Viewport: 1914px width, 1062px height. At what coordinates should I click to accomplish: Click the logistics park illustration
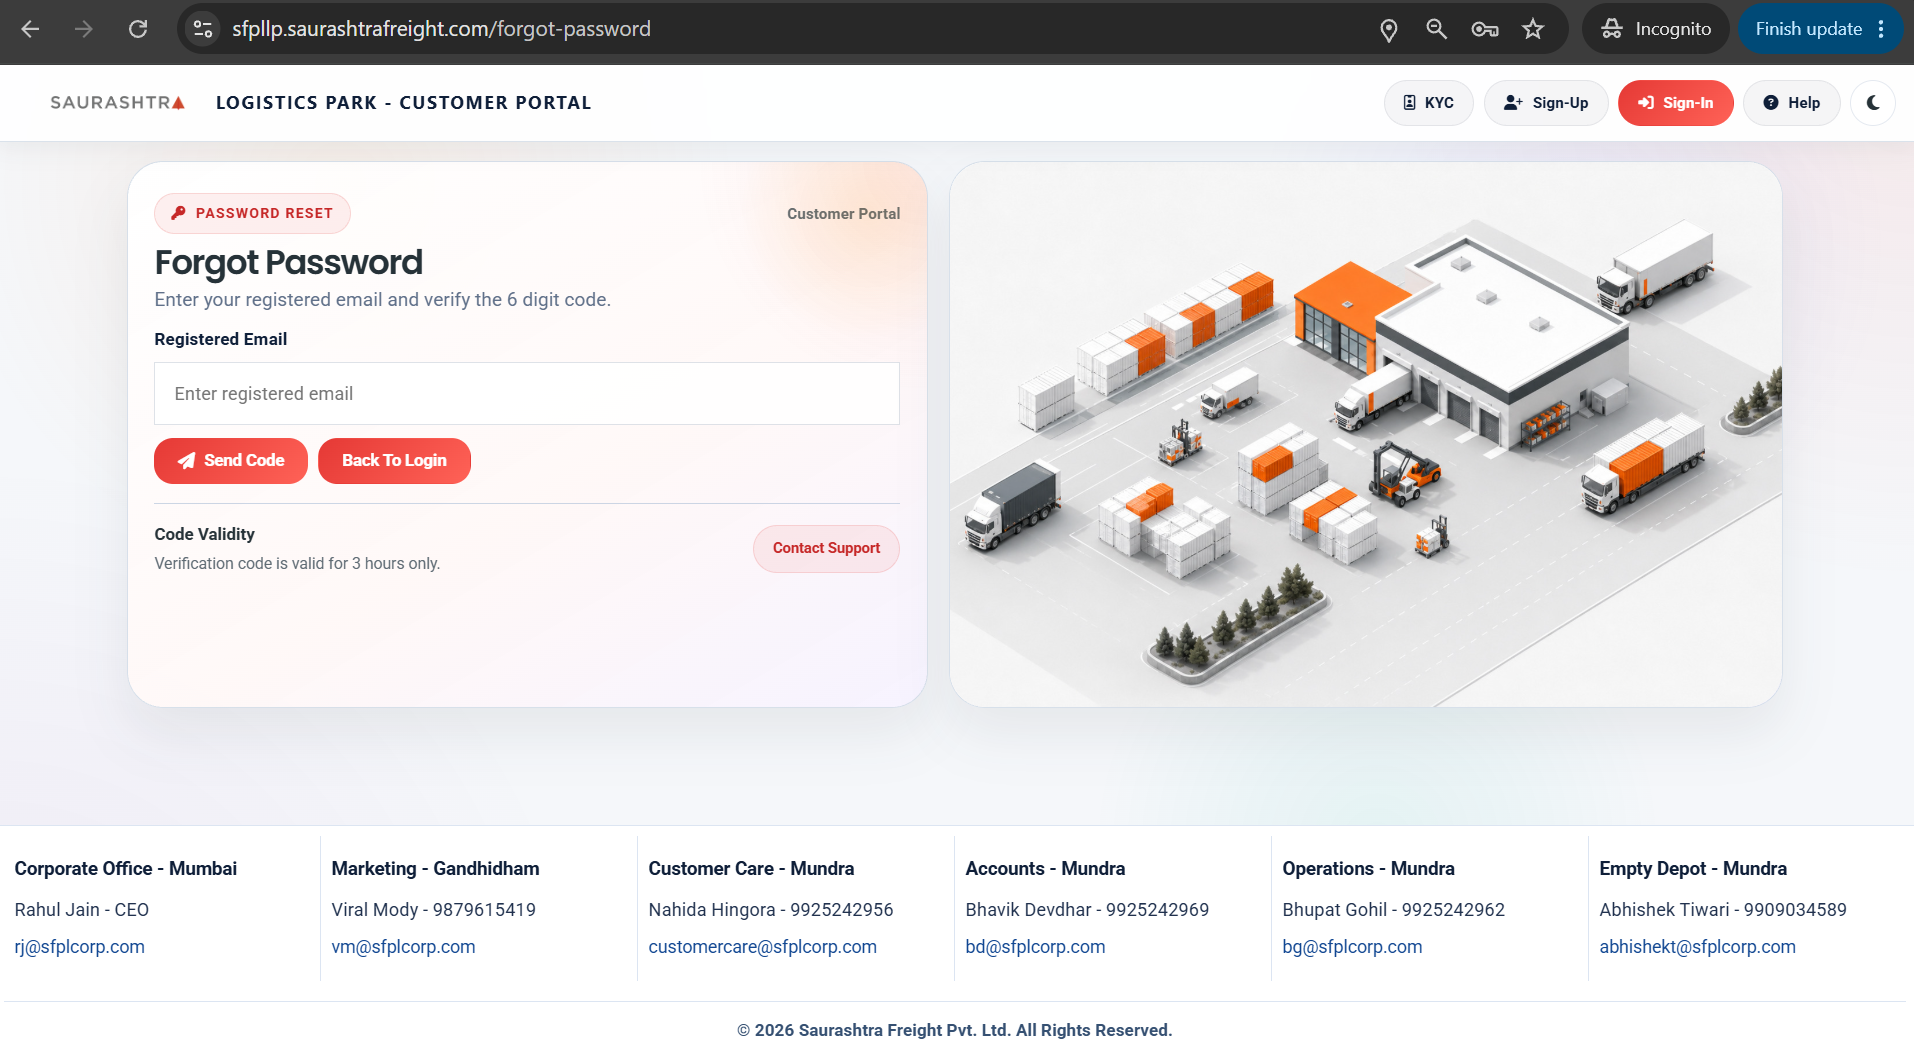(x=1365, y=435)
